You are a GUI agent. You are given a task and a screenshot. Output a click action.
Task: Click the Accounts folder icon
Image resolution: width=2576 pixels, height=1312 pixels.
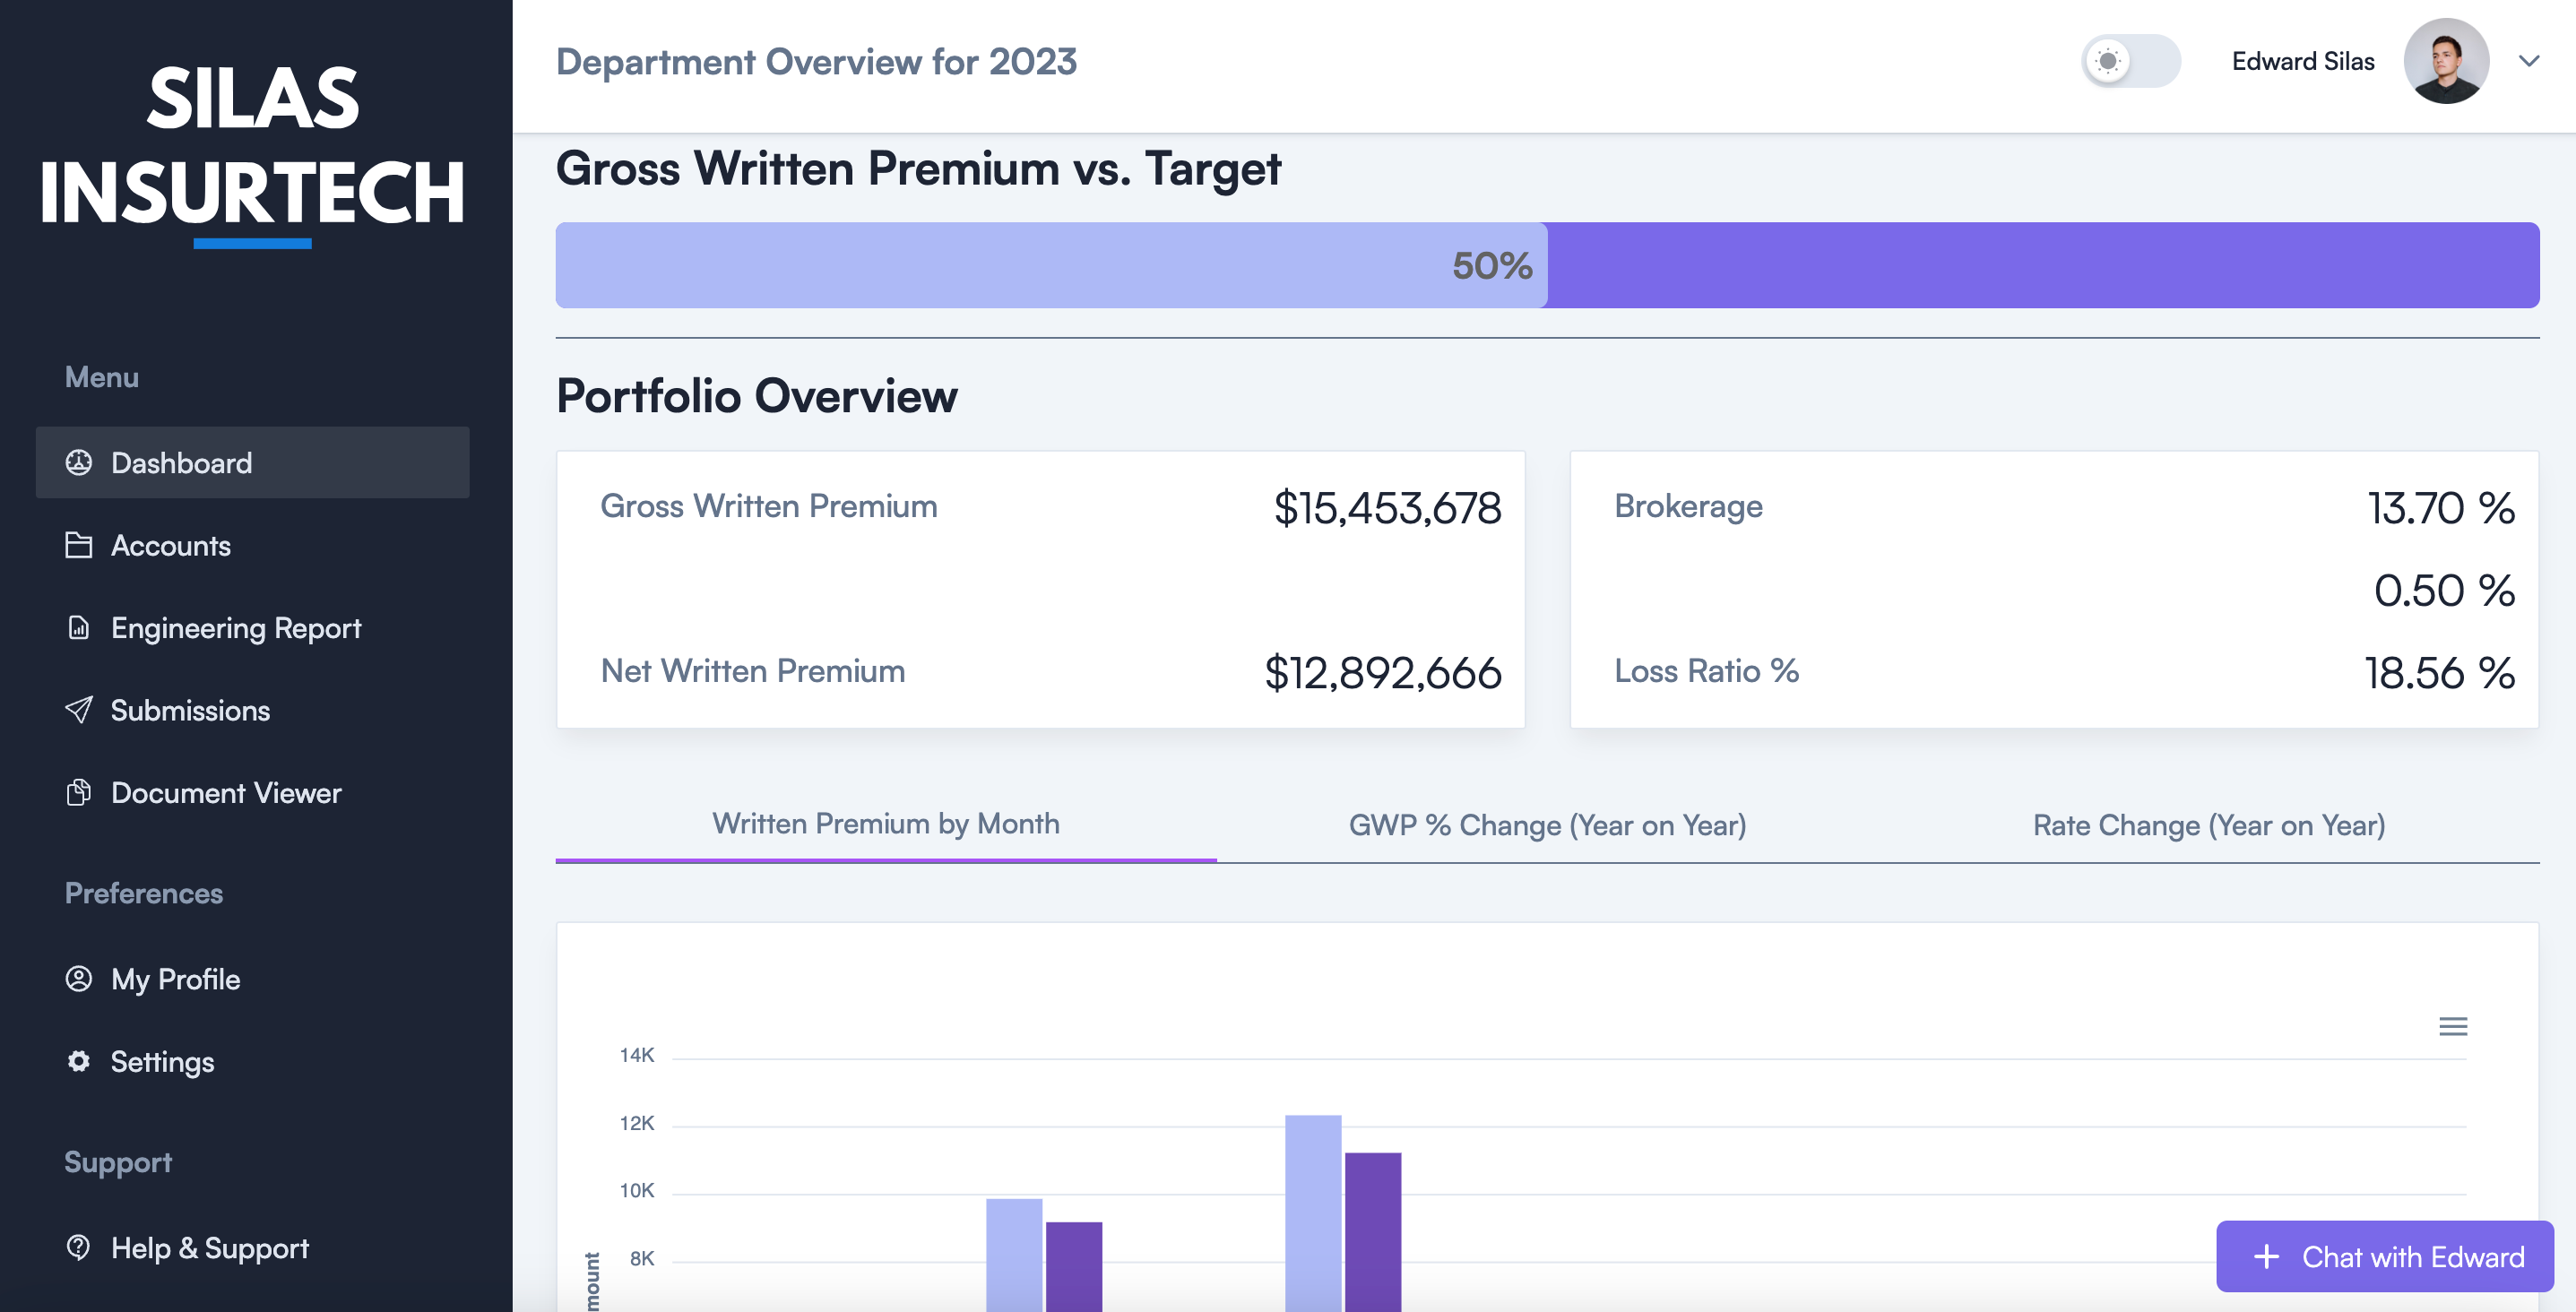tap(78, 545)
